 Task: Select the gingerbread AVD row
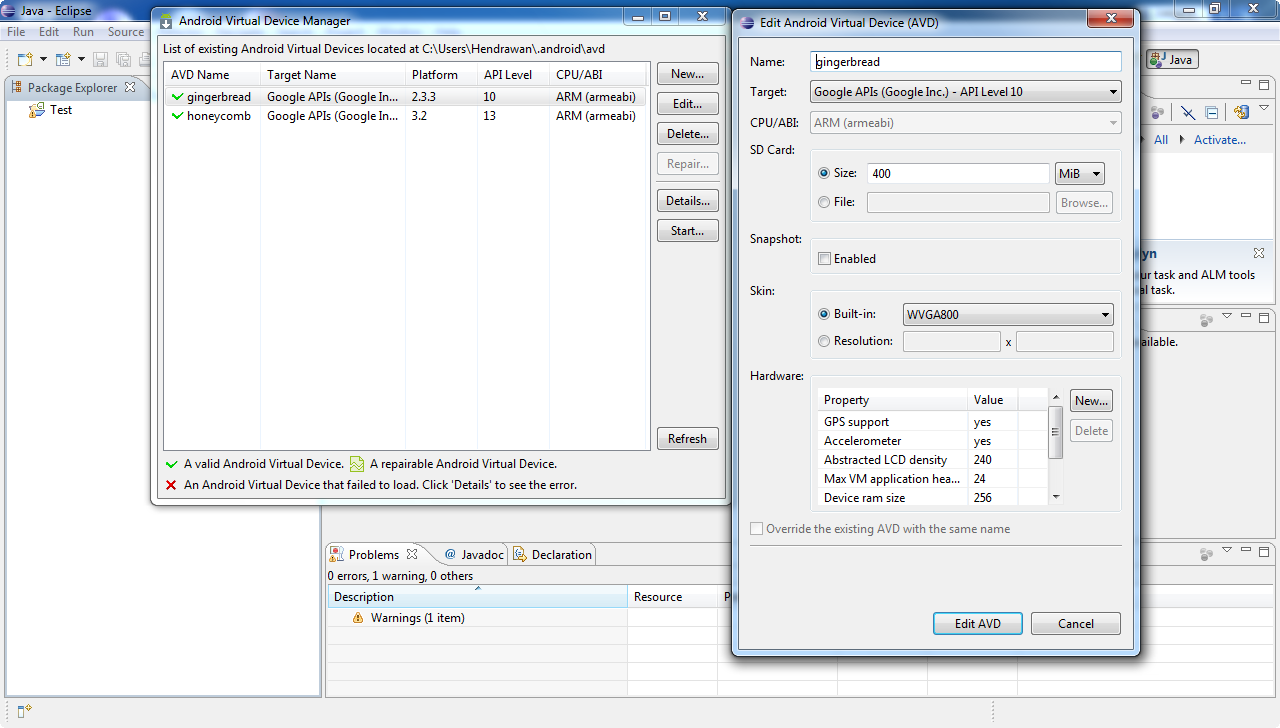405,97
